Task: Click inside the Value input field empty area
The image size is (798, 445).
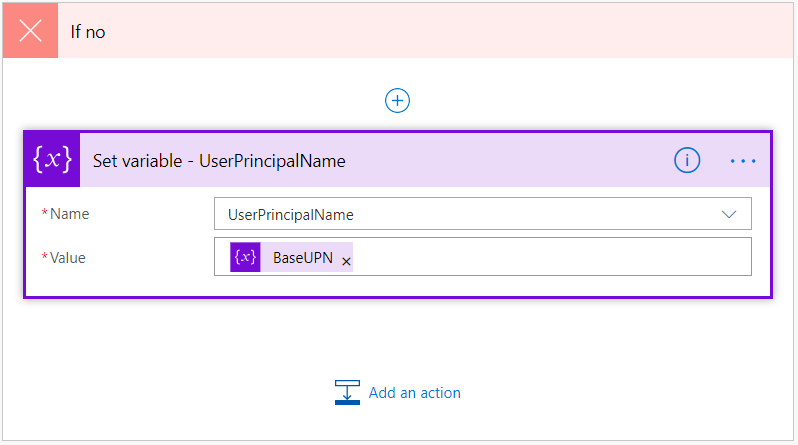Action: [550, 257]
